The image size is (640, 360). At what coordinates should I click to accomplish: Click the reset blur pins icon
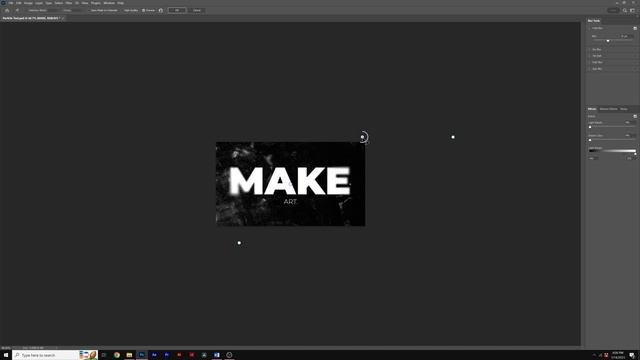(x=160, y=10)
